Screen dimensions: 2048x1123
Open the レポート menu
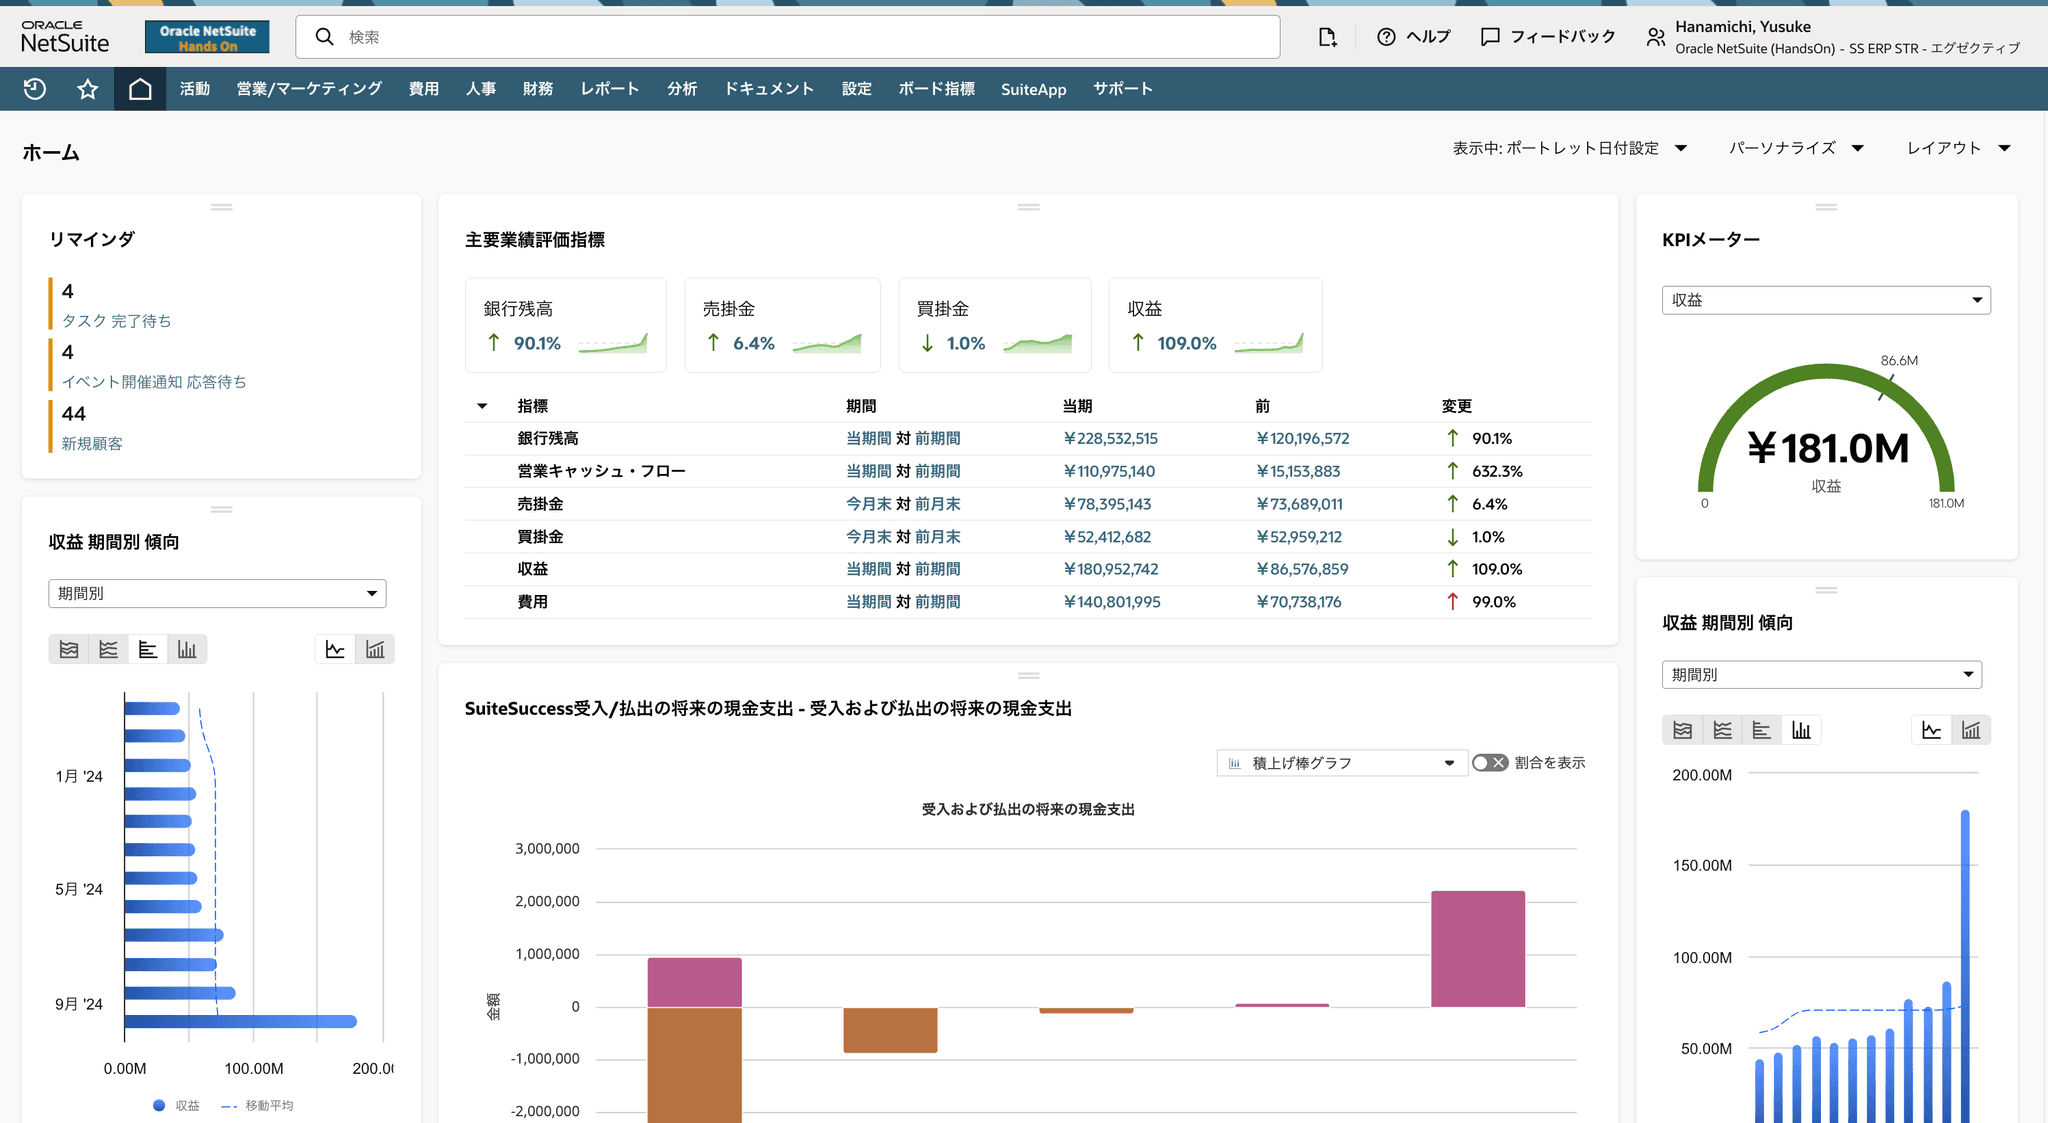click(x=609, y=89)
